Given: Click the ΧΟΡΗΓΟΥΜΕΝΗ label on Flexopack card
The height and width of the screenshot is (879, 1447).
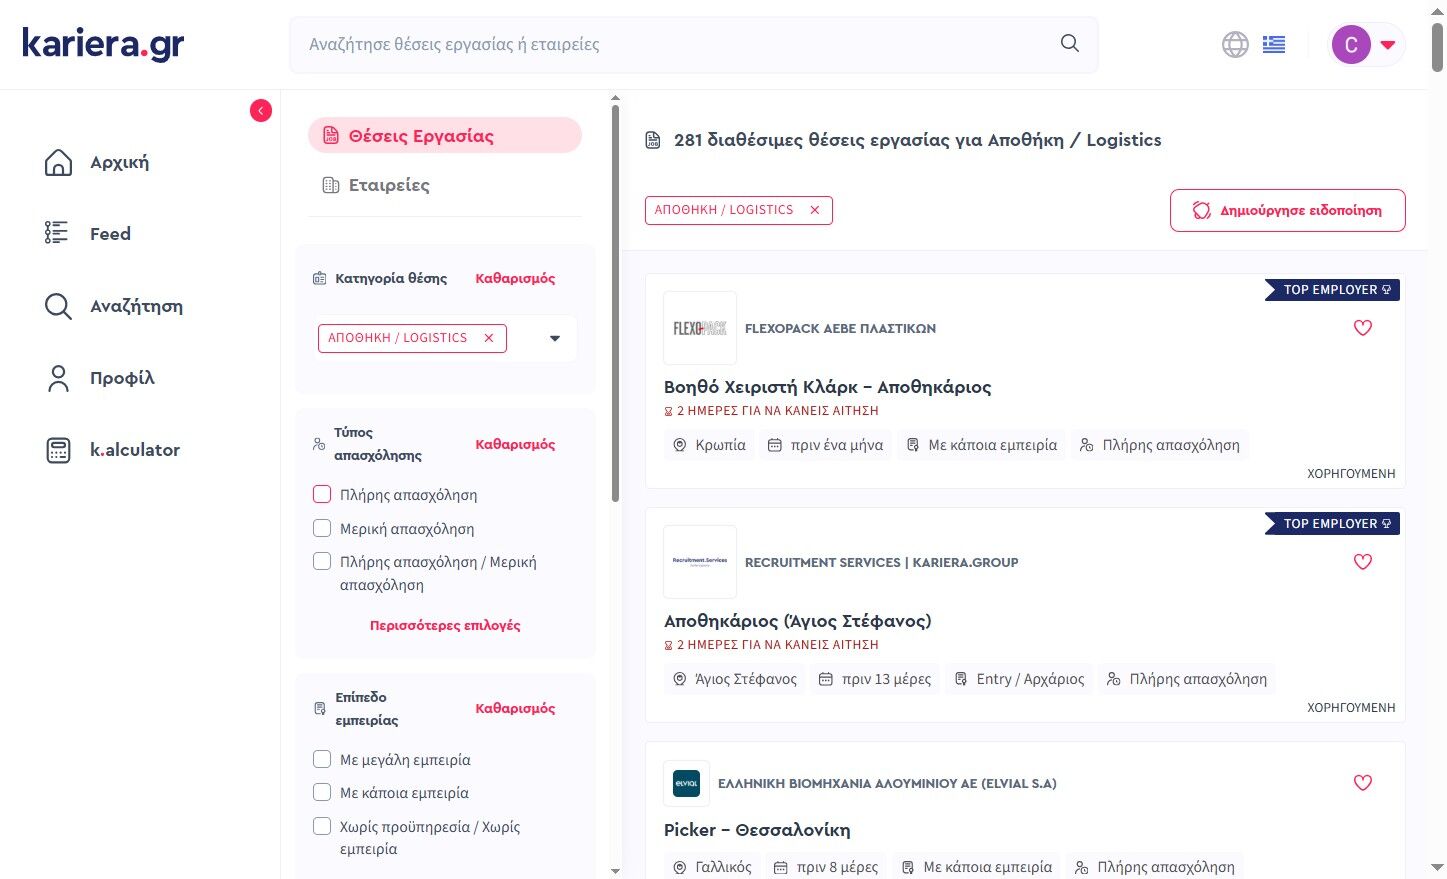Looking at the screenshot, I should (1351, 474).
